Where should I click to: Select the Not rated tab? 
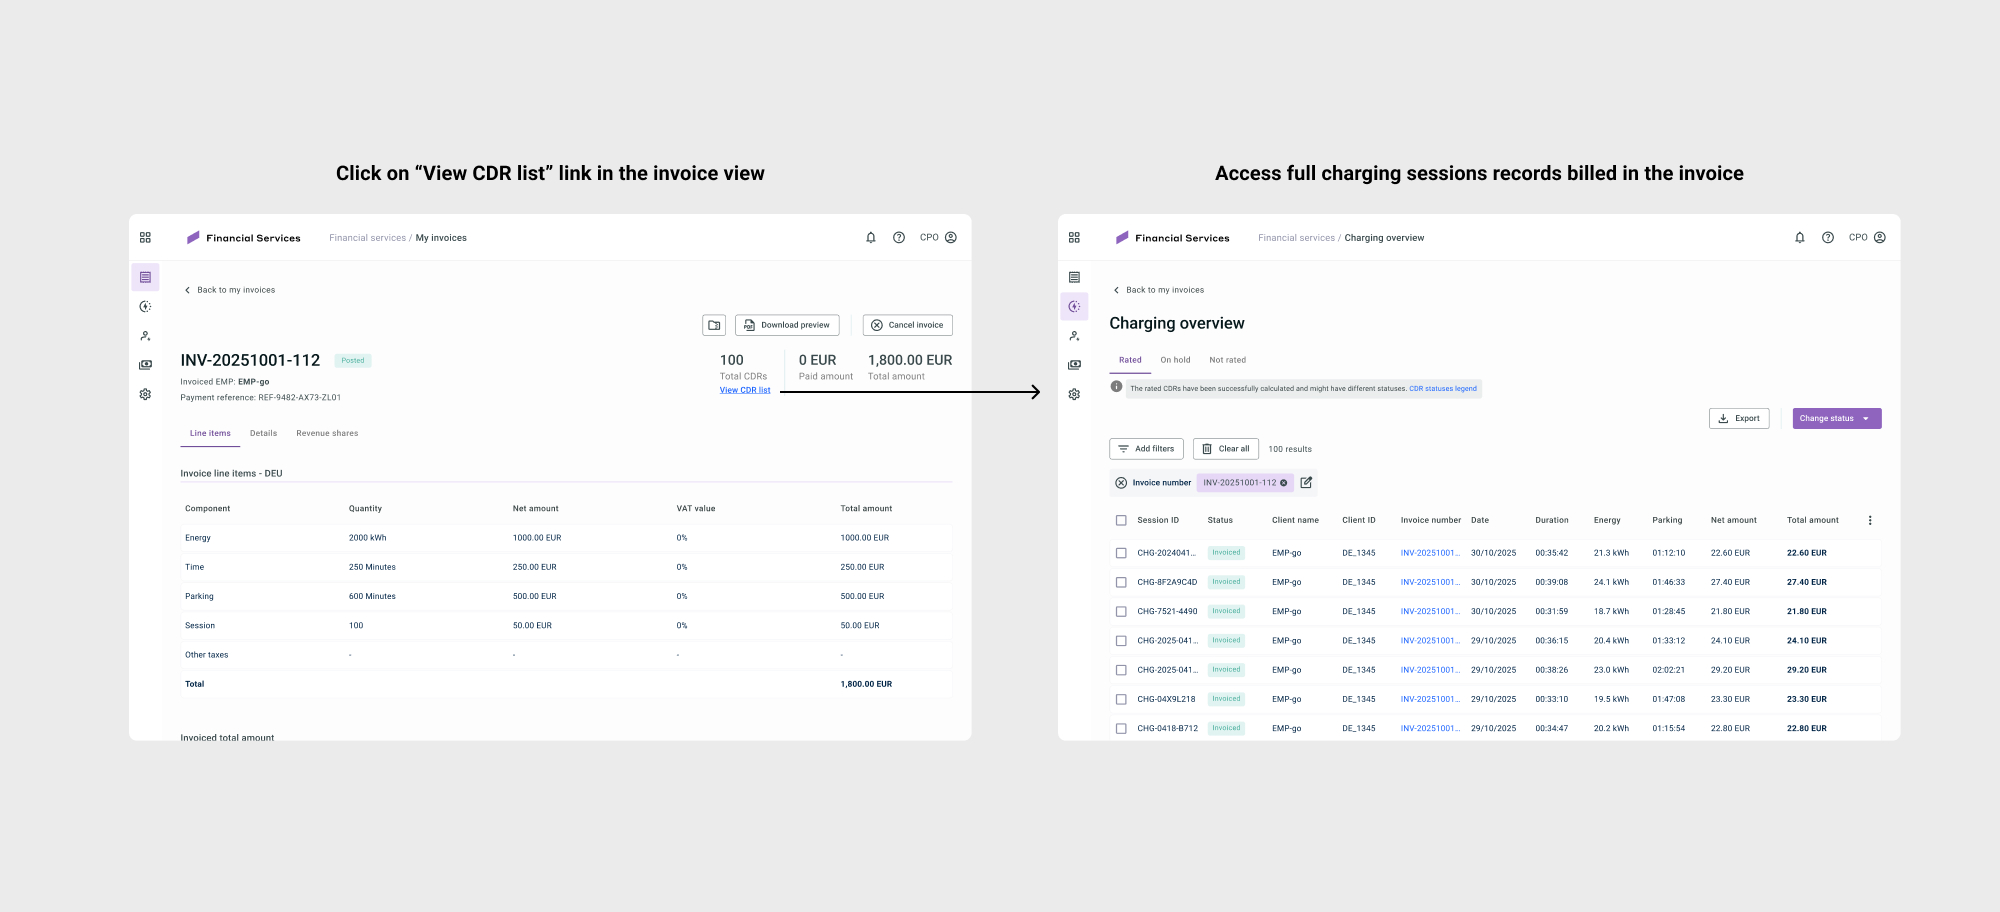pos(1227,360)
